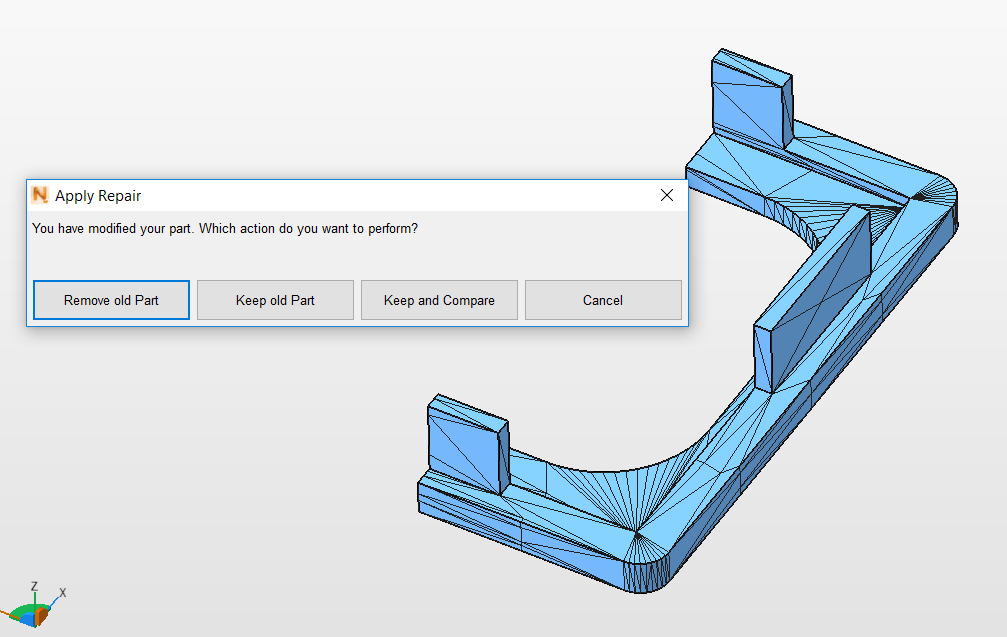Click empty viewport background below the dialog
This screenshot has width=1007, height=637.
200,480
